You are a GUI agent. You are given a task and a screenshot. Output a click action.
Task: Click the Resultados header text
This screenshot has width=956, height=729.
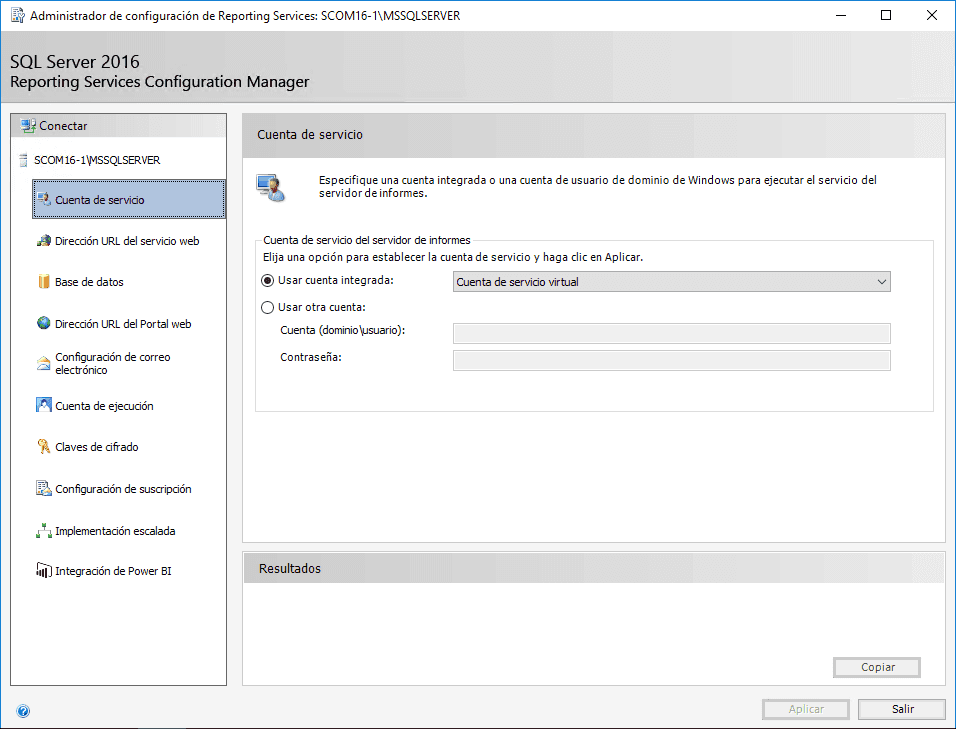pos(290,569)
